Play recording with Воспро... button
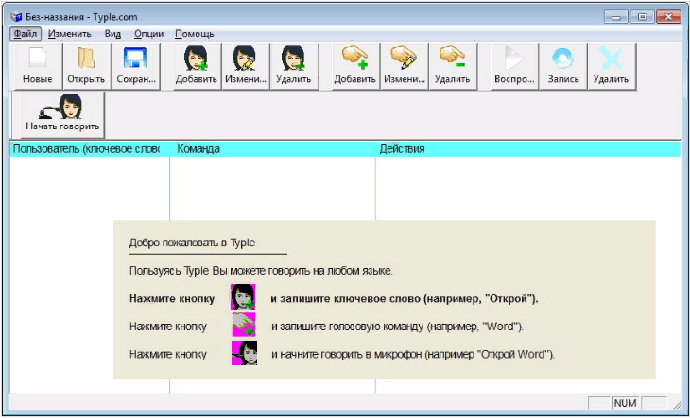This screenshot has height=419, width=690. point(514,66)
